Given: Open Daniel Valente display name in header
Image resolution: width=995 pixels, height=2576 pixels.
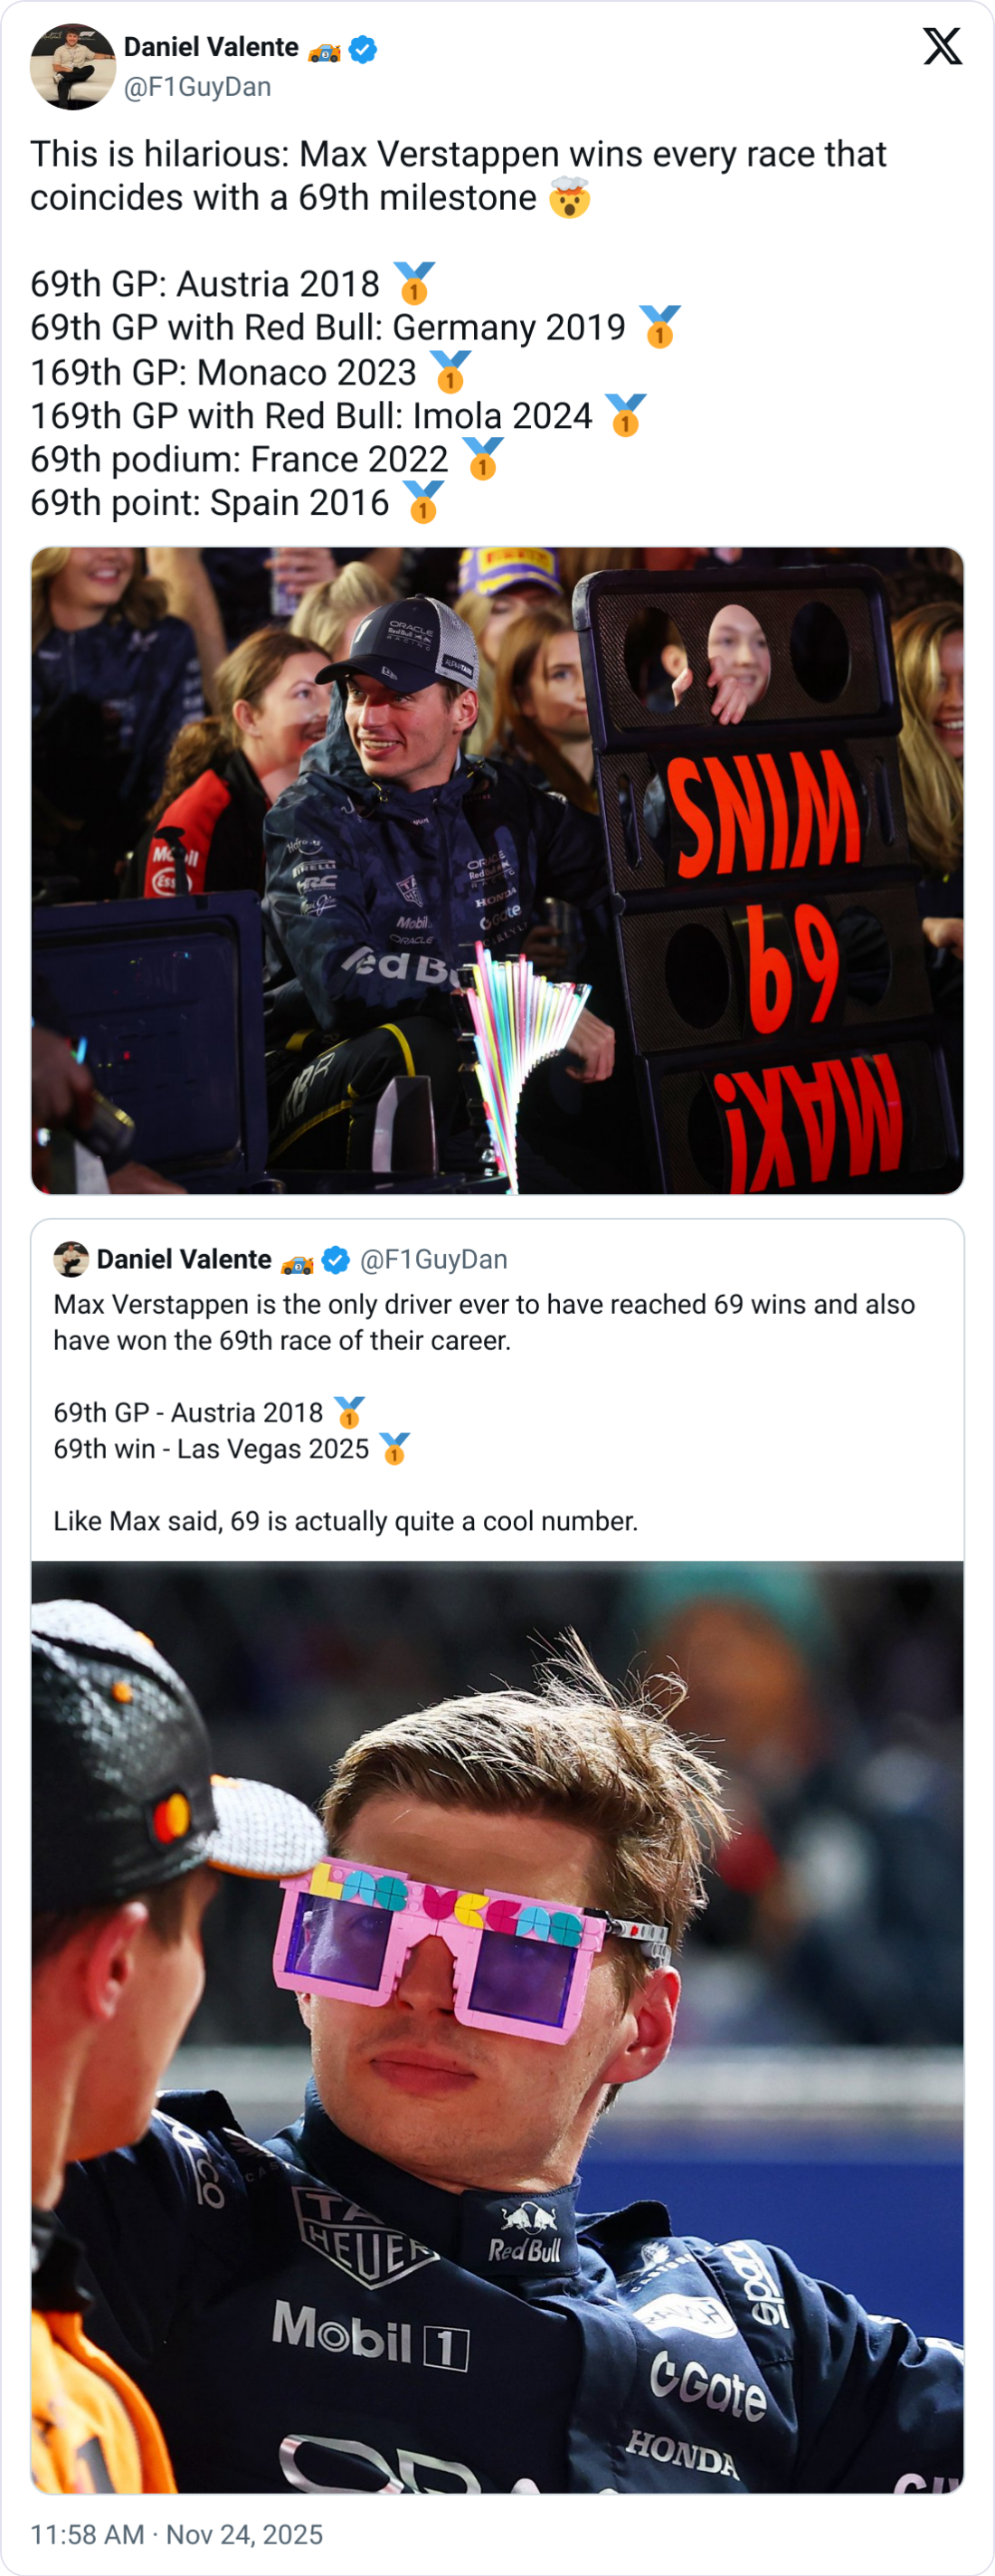Looking at the screenshot, I should 211,47.
